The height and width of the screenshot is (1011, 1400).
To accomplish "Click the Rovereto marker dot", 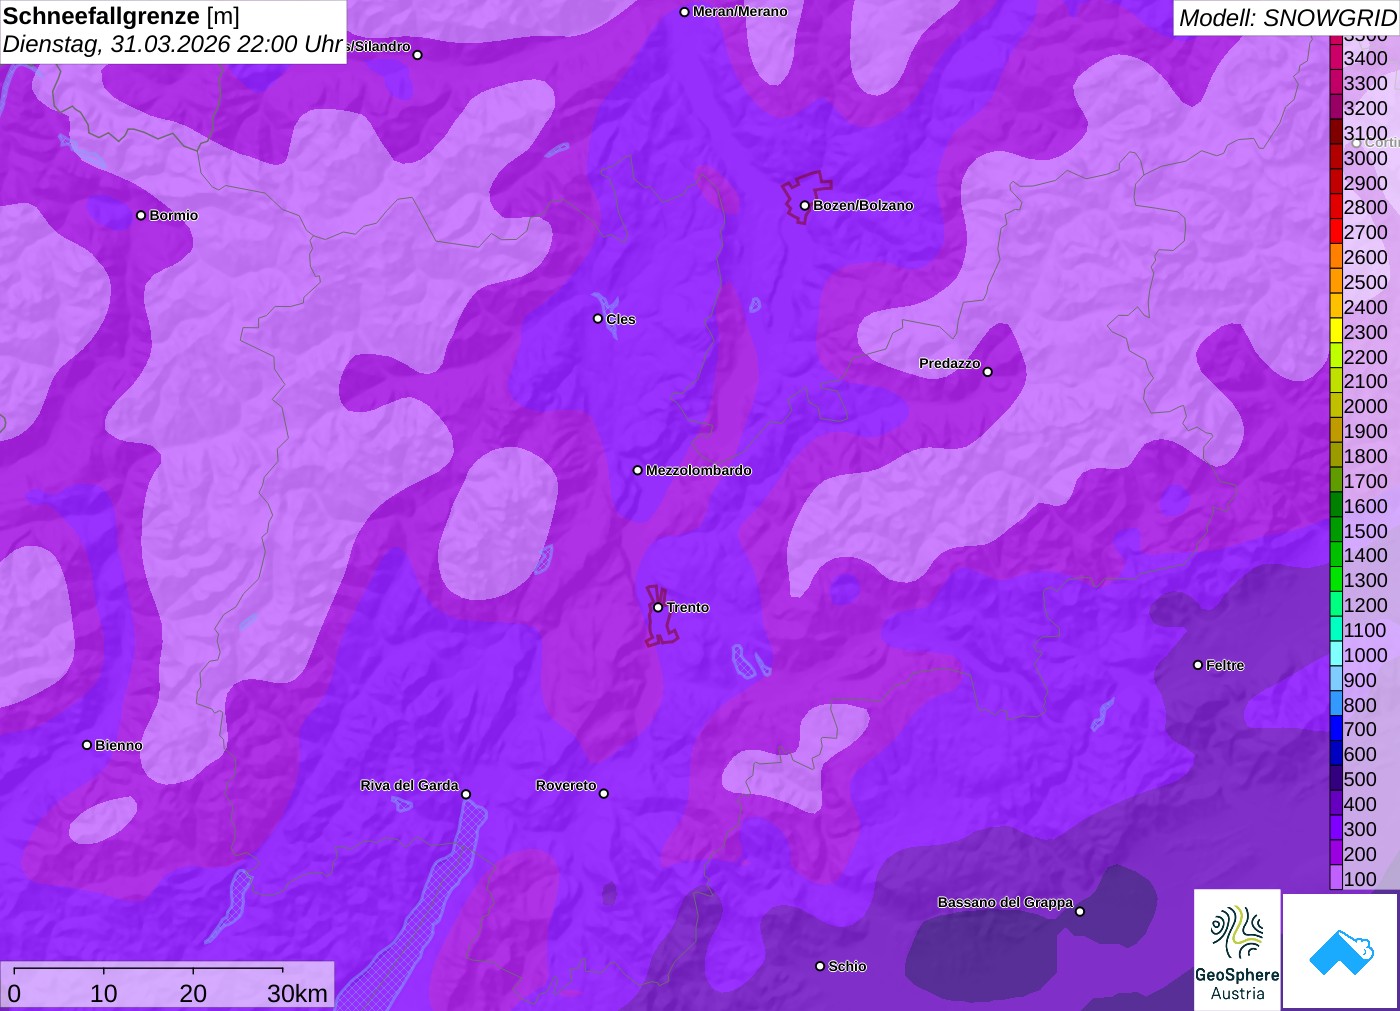I will tap(603, 794).
